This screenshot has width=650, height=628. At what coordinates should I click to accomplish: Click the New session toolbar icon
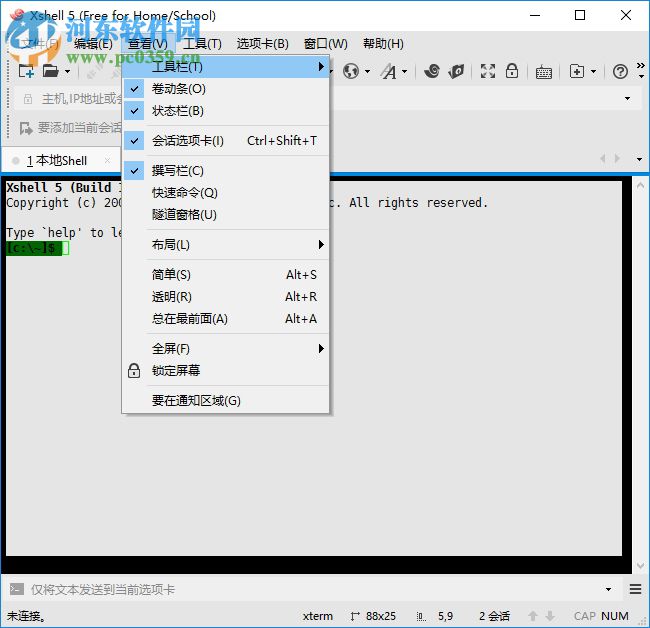coord(26,71)
